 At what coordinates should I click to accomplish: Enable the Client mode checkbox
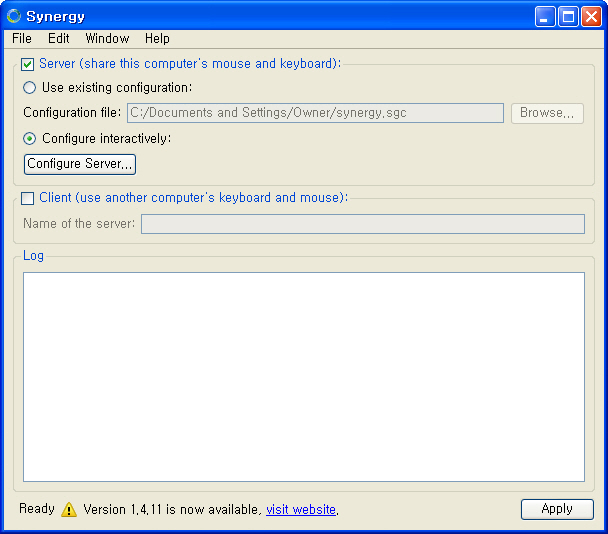click(x=28, y=198)
